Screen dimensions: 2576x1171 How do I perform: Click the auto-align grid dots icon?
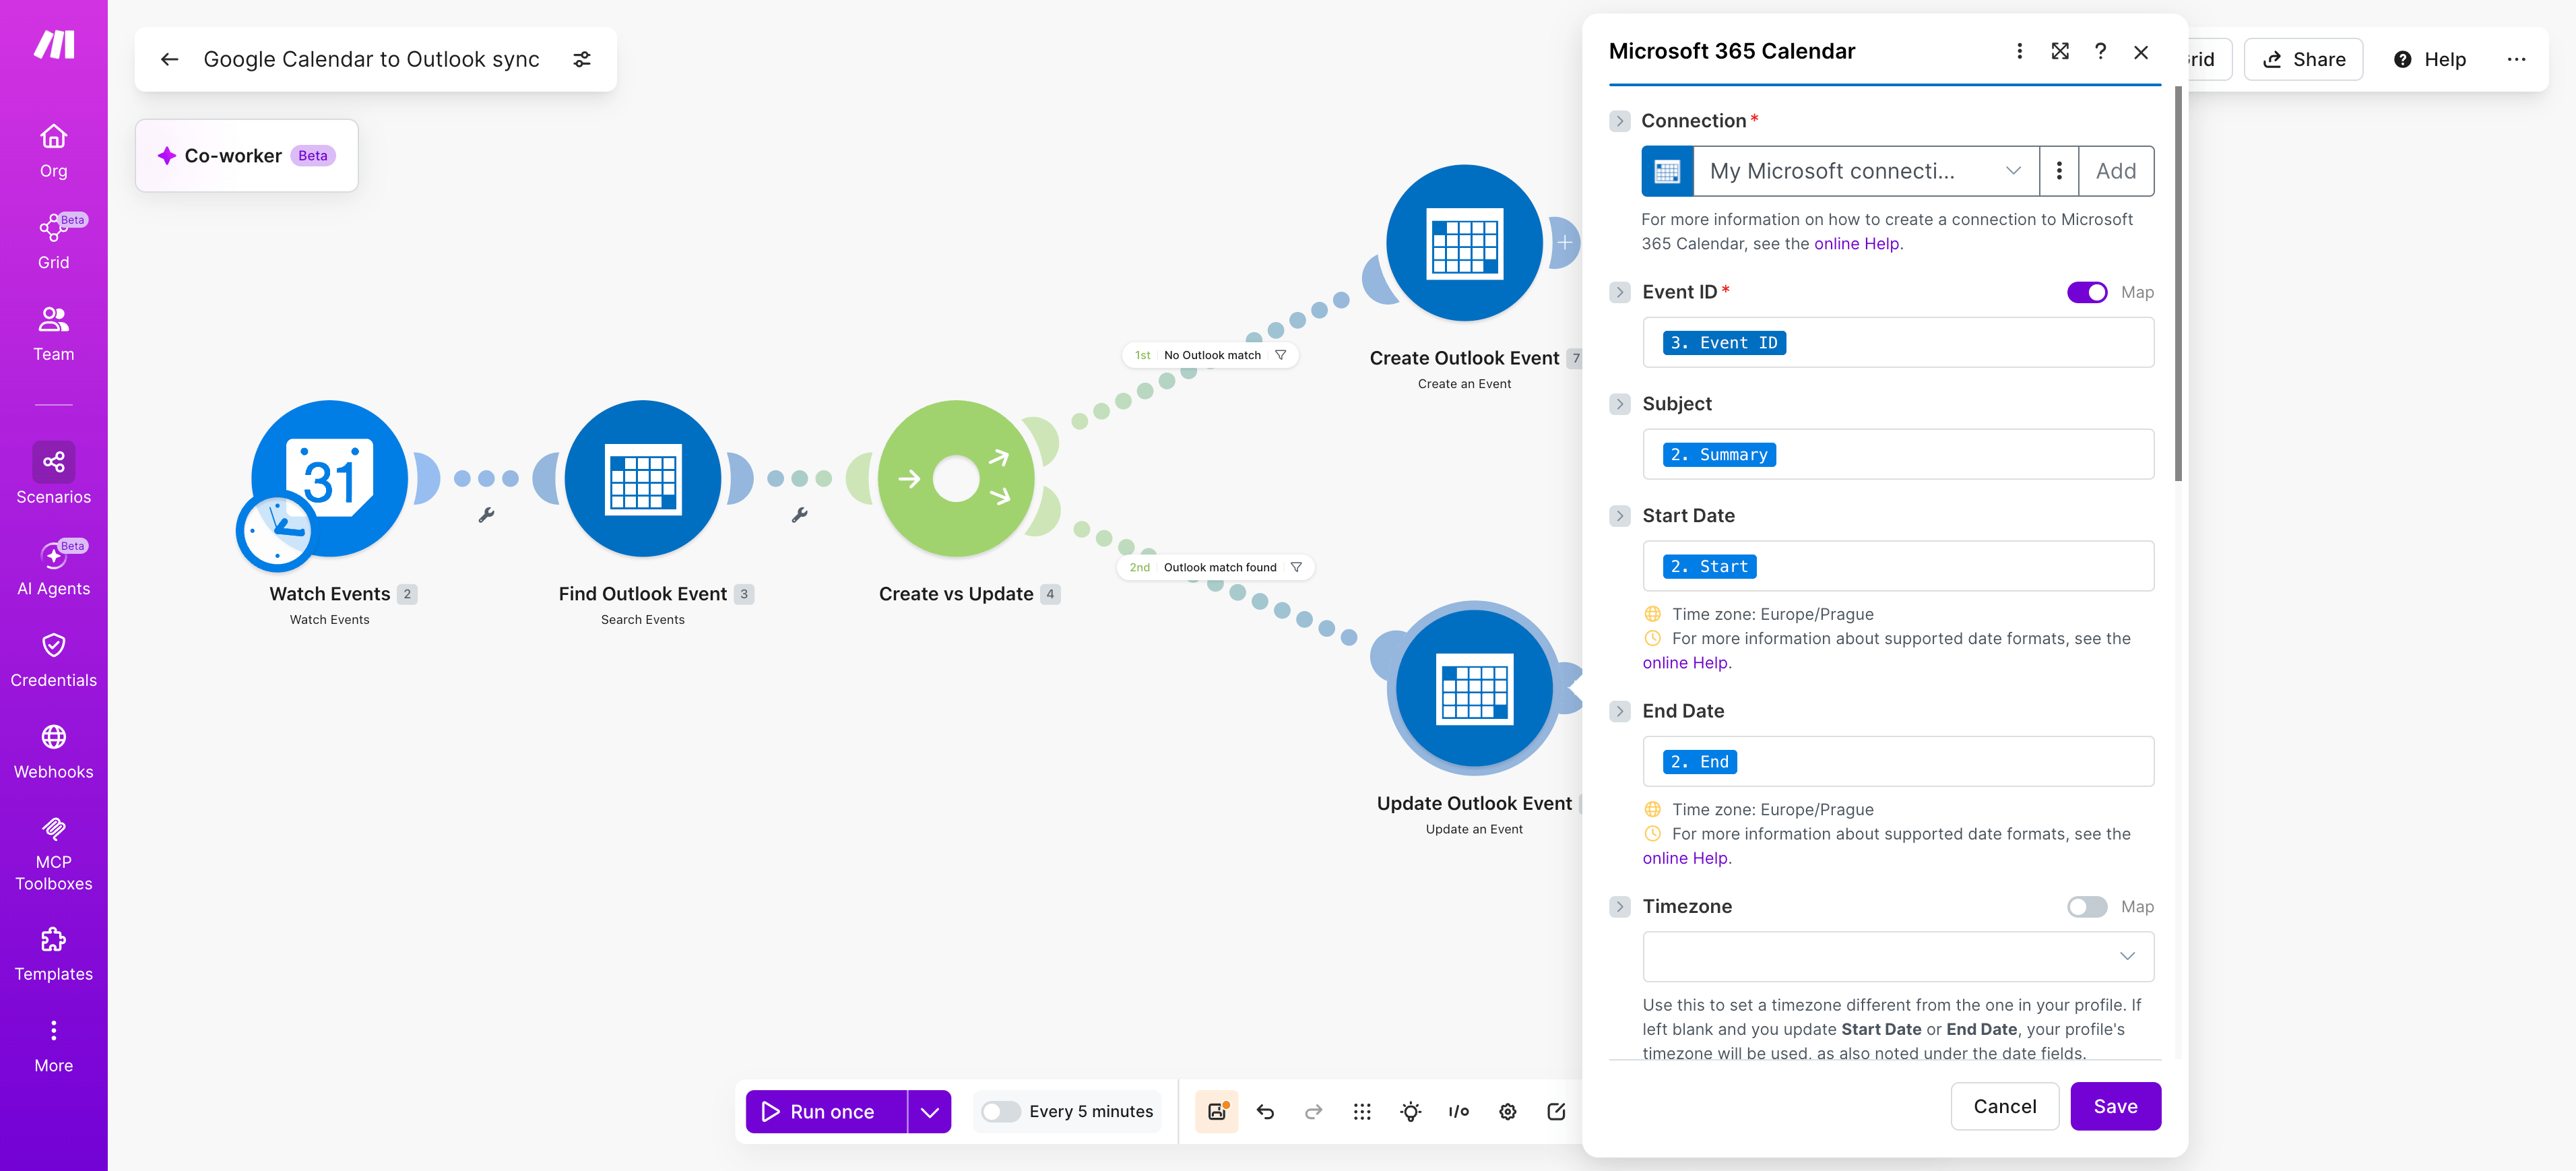click(1362, 1111)
